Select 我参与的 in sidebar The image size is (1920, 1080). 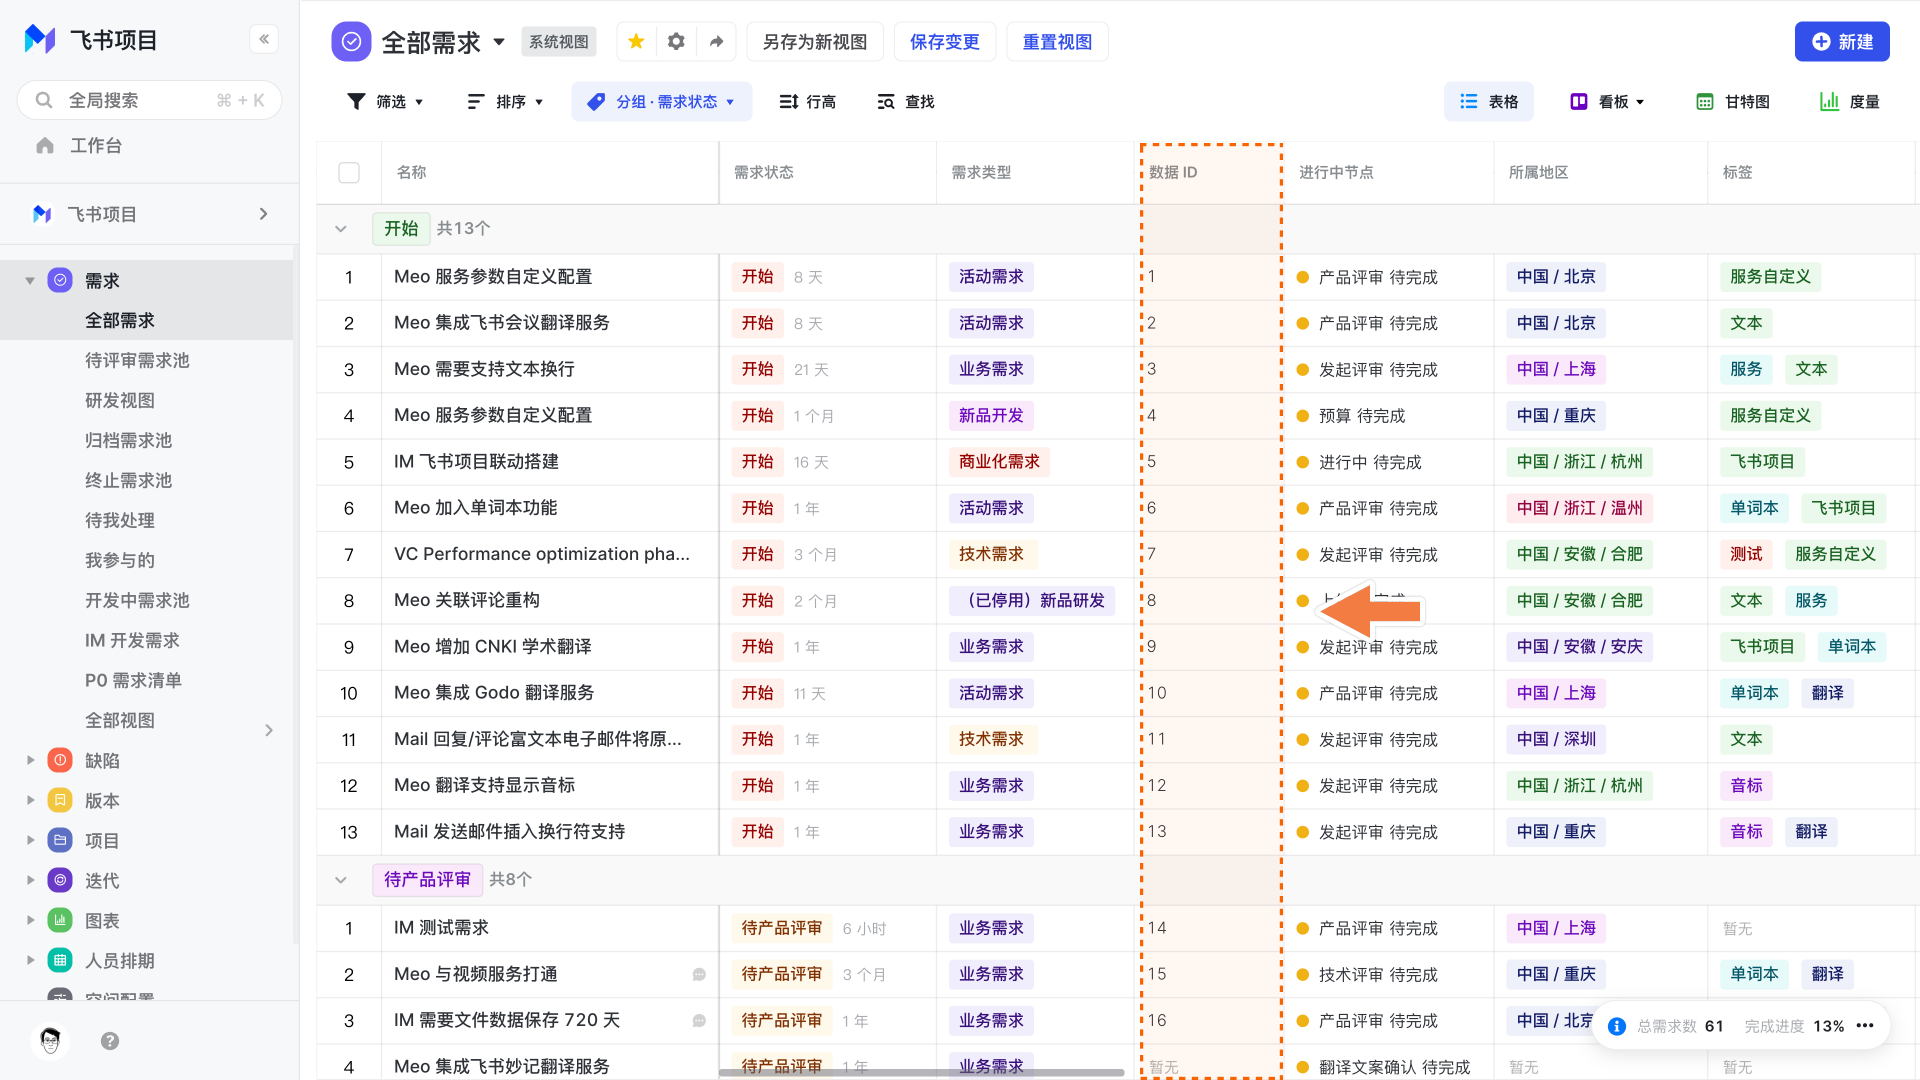pyautogui.click(x=120, y=561)
